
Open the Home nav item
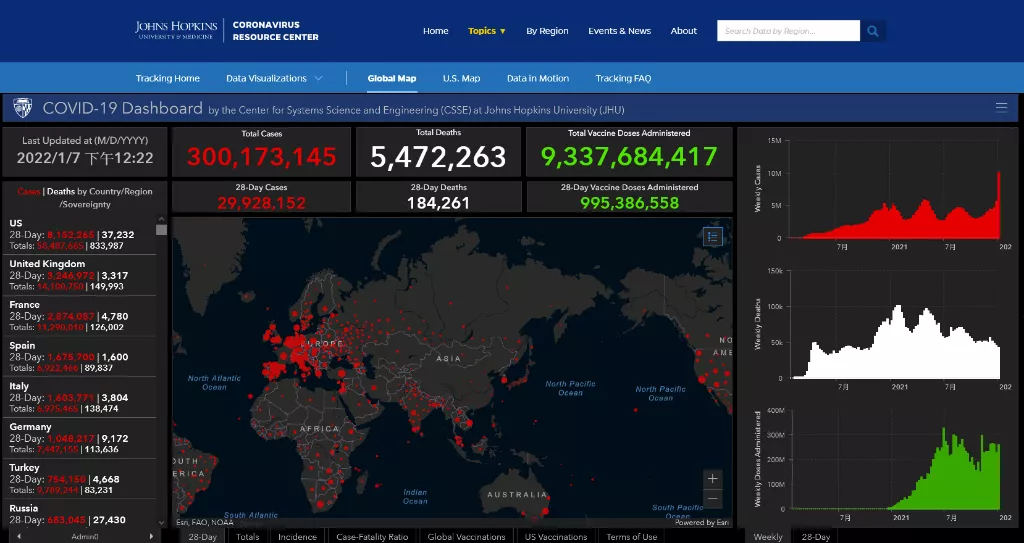(x=436, y=31)
